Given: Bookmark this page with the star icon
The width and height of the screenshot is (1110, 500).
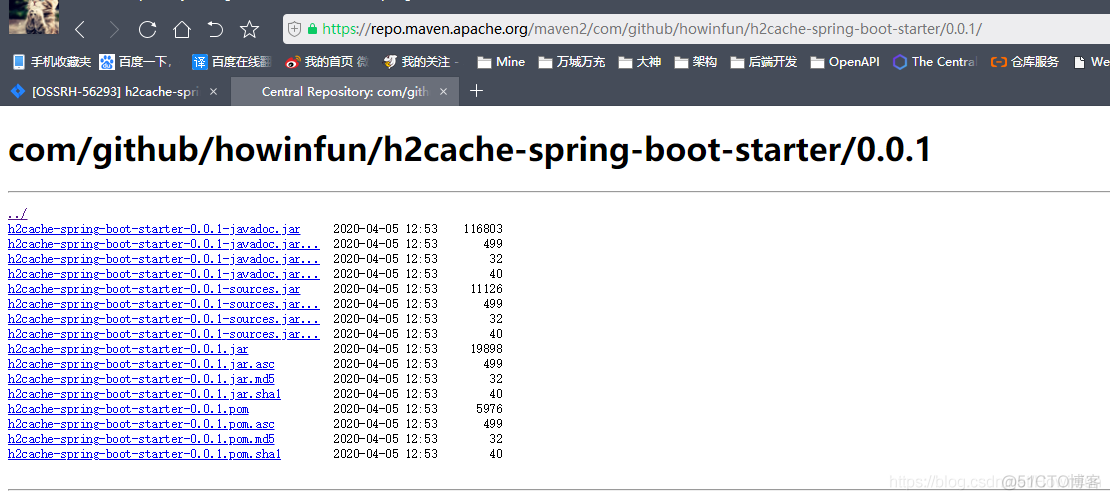Looking at the screenshot, I should pos(249,29).
